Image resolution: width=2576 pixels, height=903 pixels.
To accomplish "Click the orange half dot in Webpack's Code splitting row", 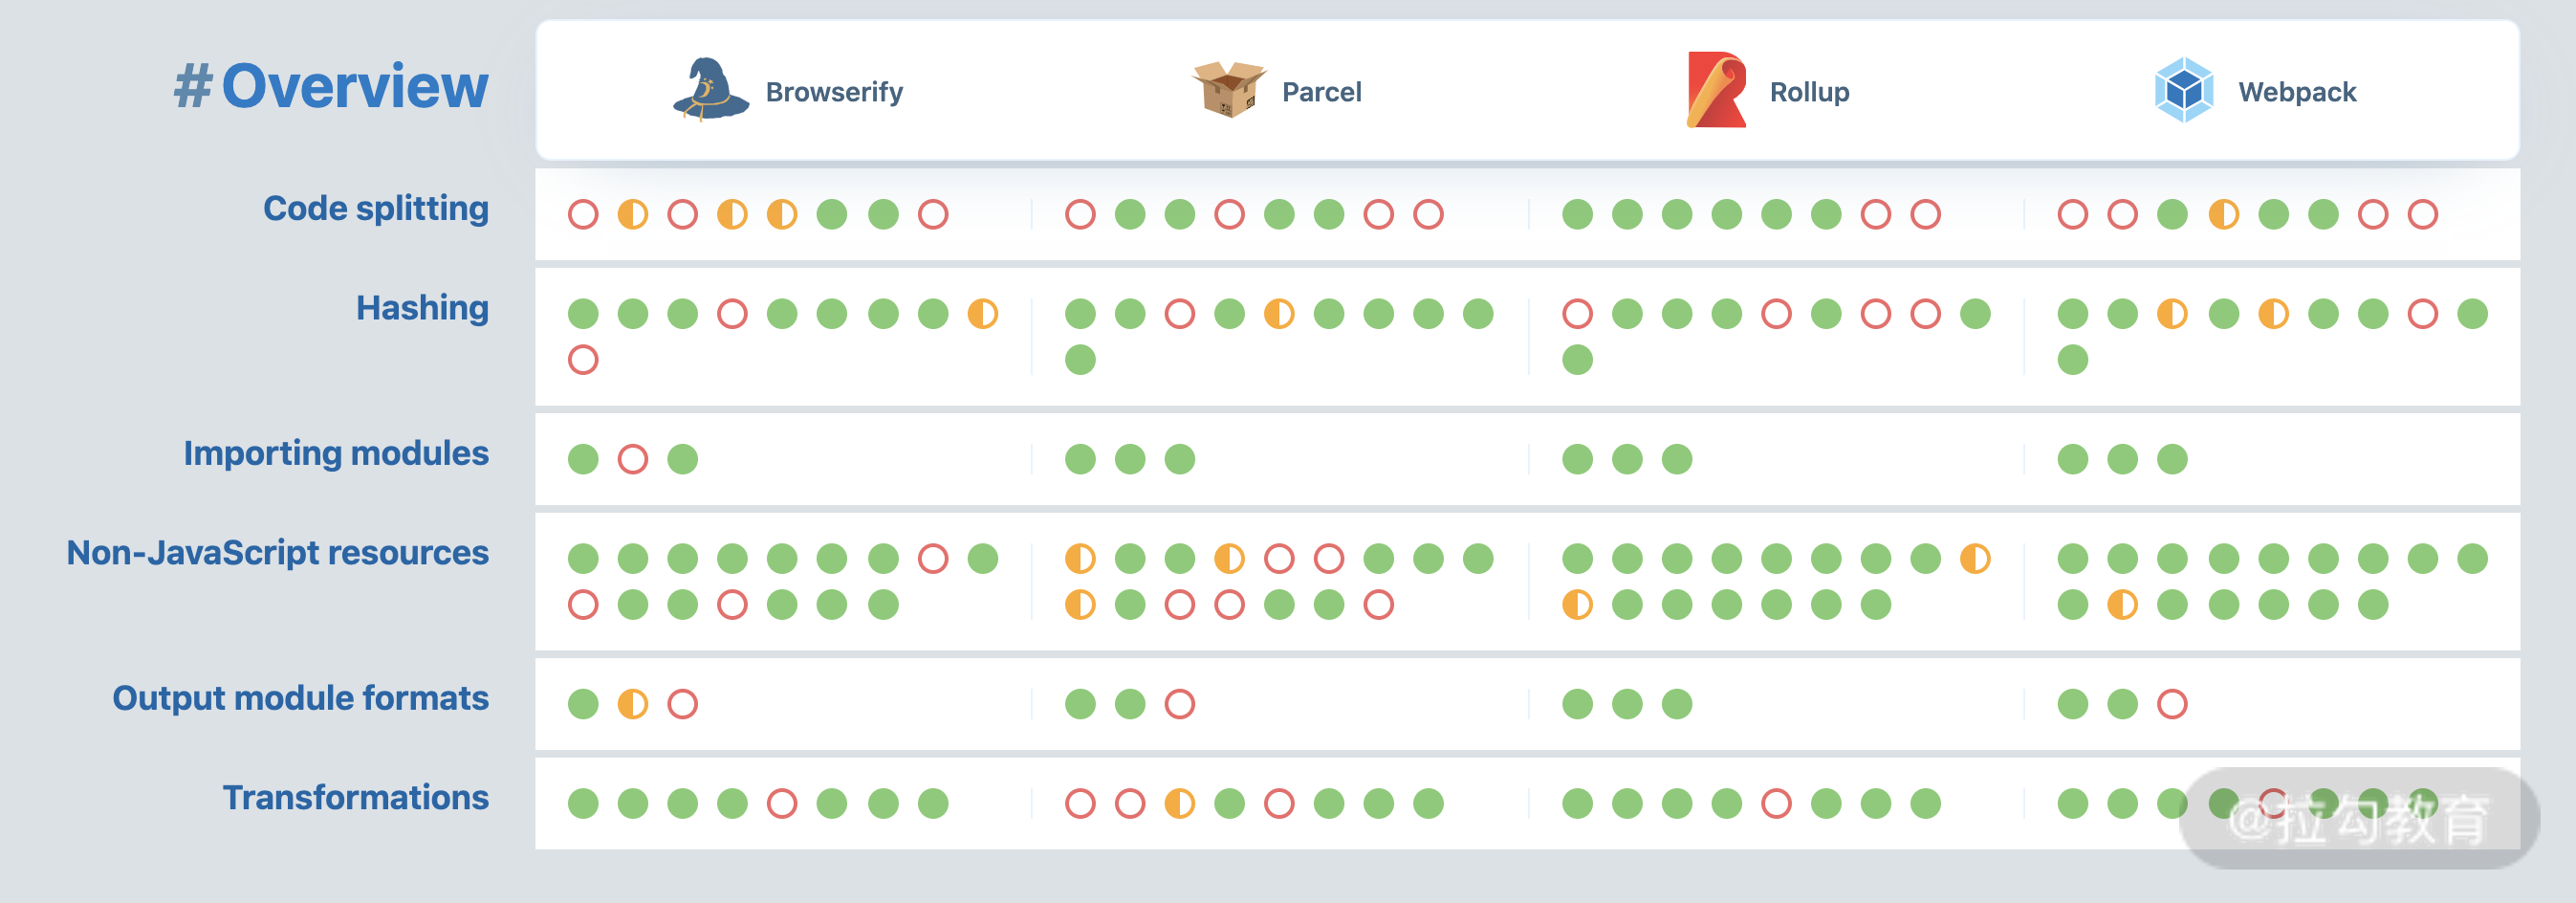I will (x=2223, y=215).
